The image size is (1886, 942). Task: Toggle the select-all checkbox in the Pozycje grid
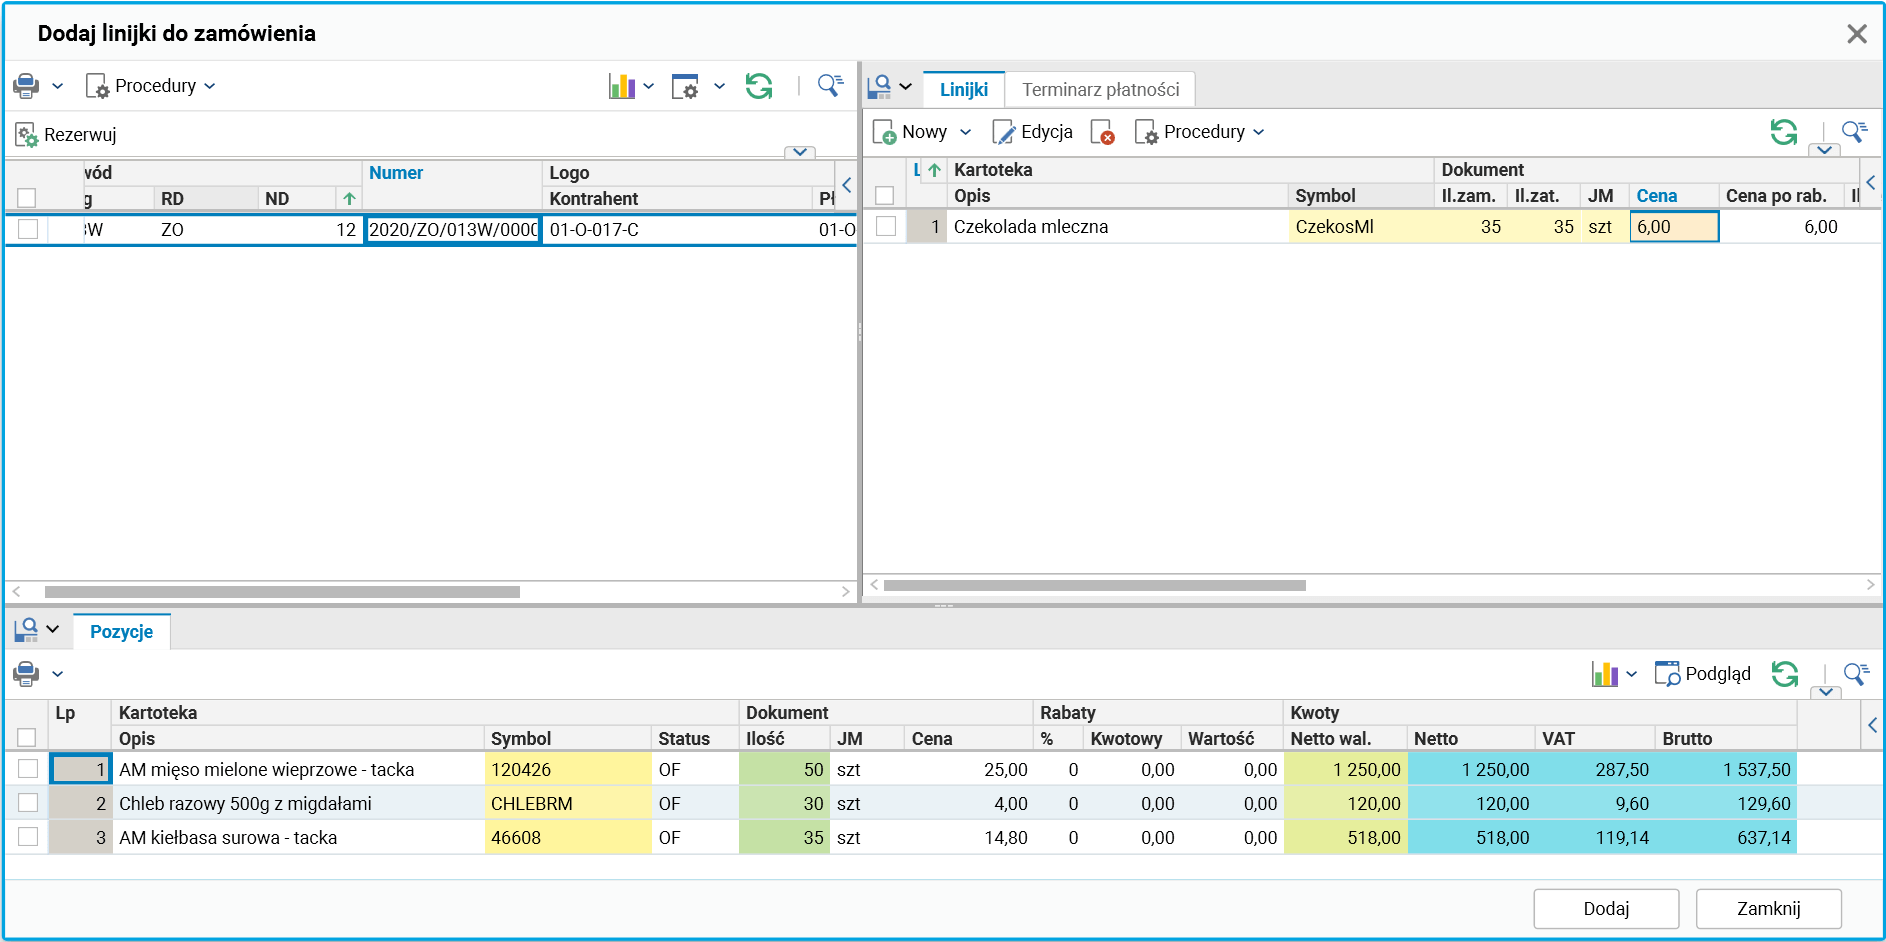[27, 738]
